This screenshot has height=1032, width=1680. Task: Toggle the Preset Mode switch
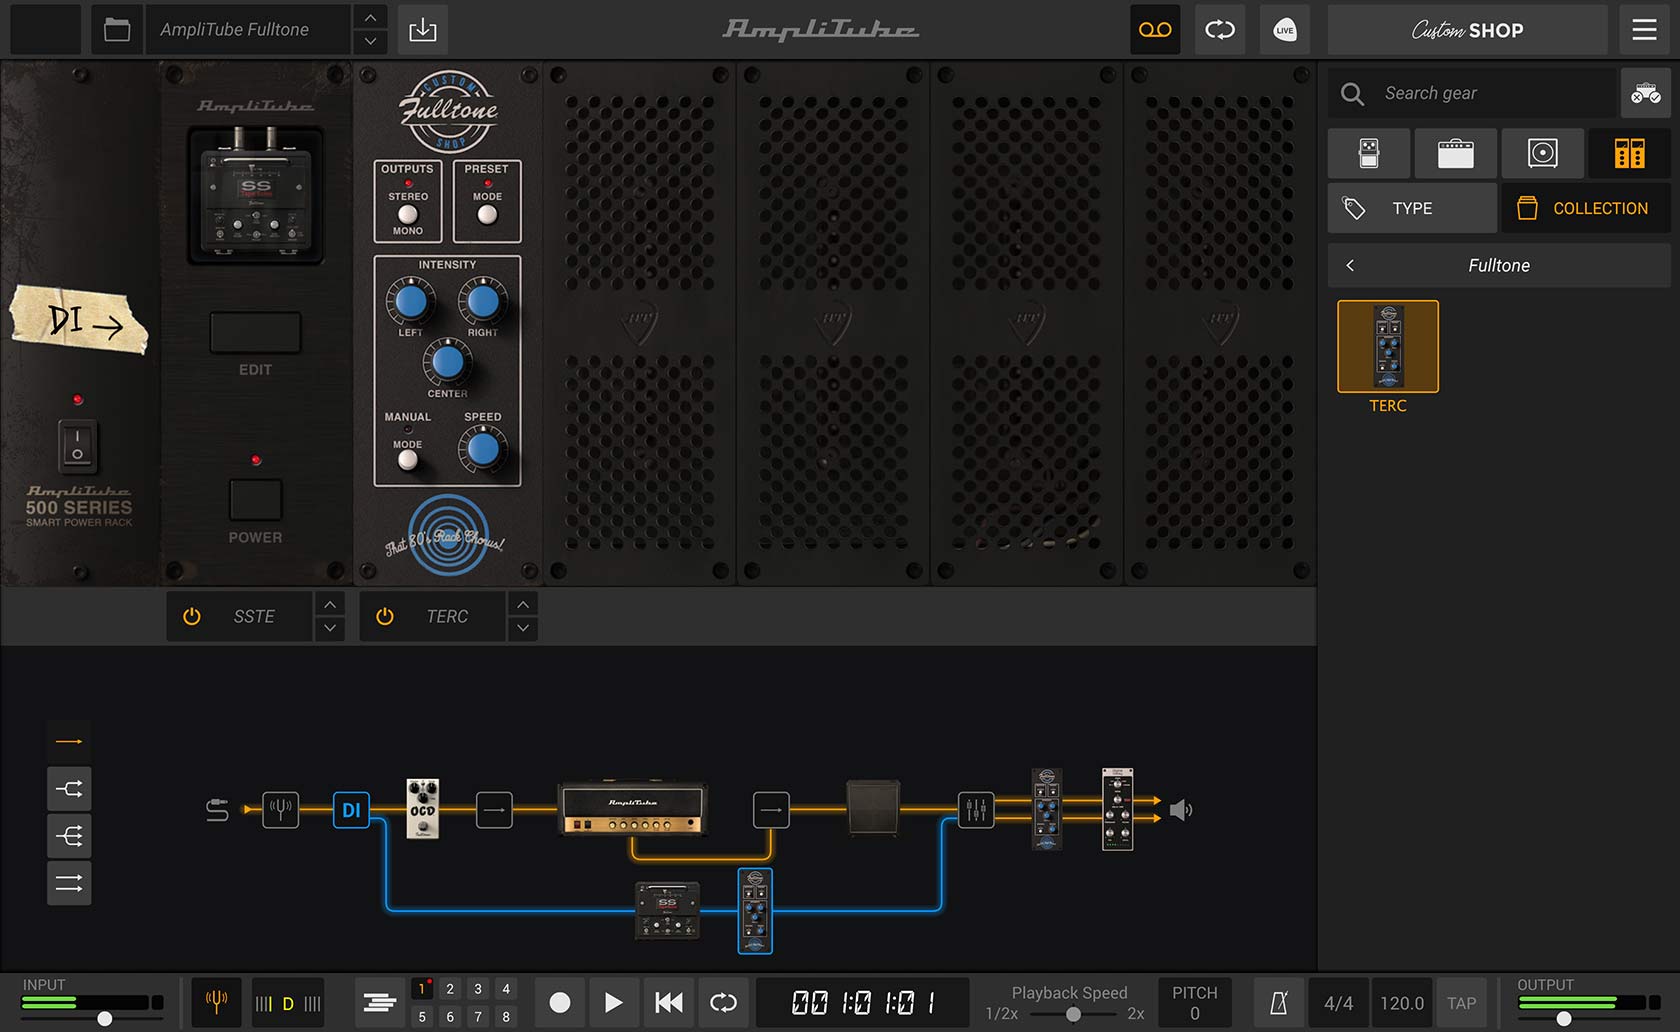487,214
